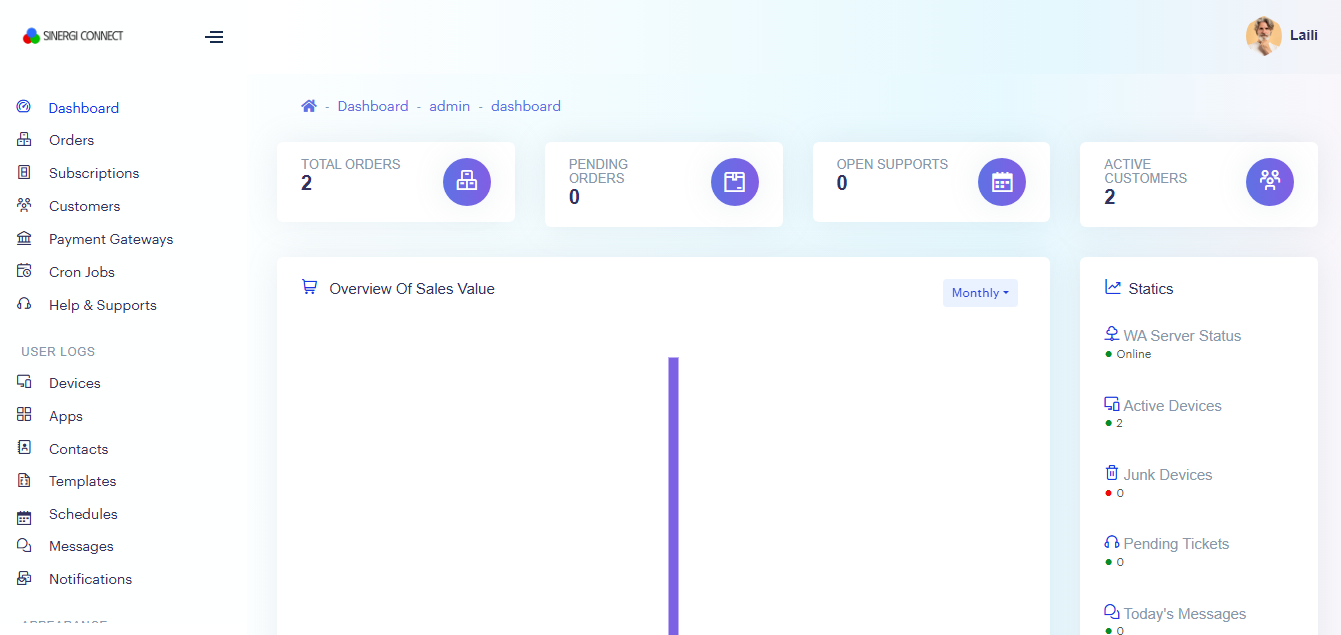Screen dimensions: 1341x635
Task: Click the home icon in breadcrumb
Action: (309, 106)
